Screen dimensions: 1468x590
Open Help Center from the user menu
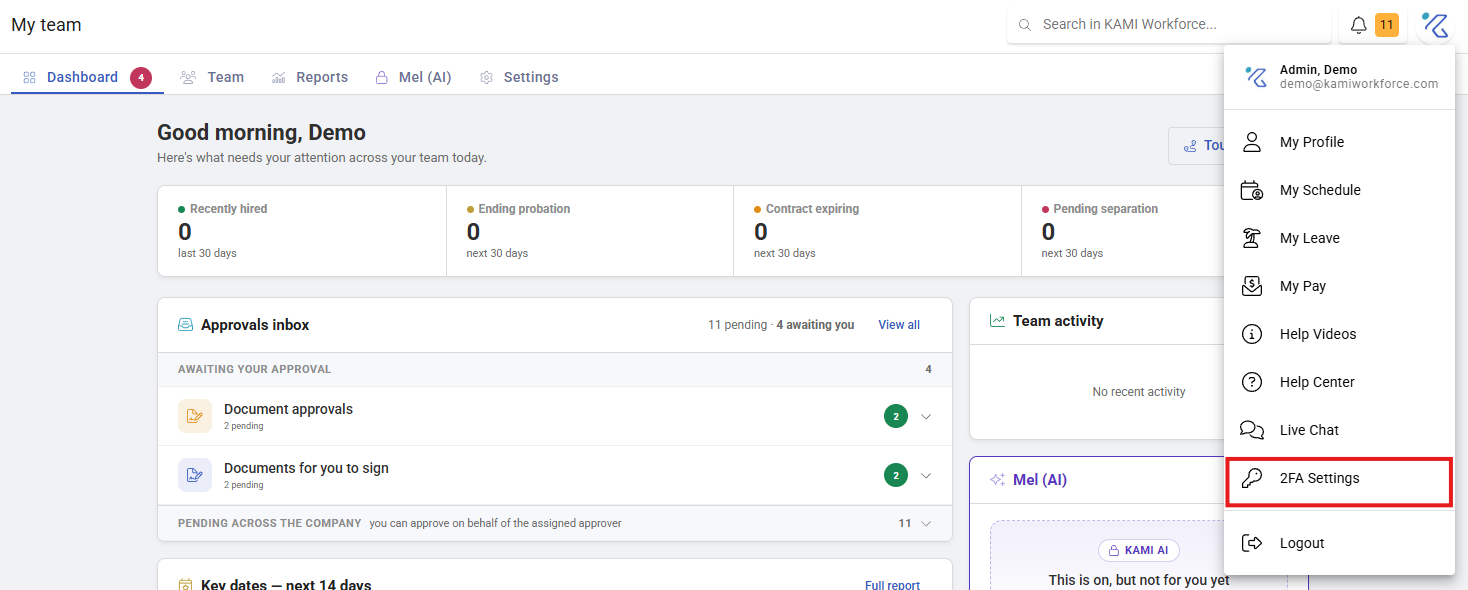[1339, 382]
